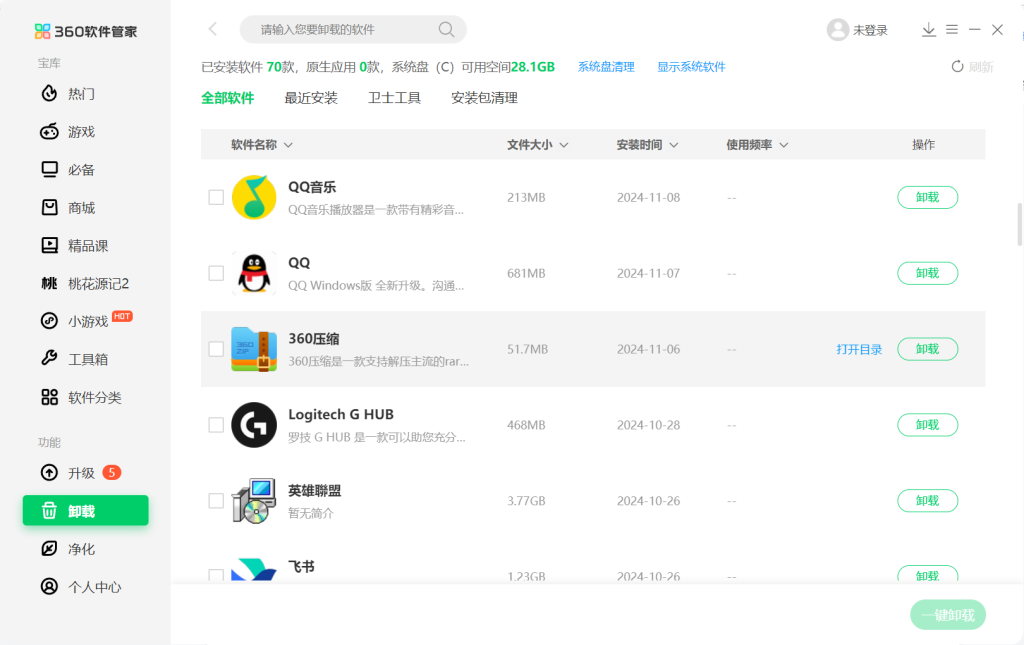Select the 必备 monitor icon
Screen dimensions: 1024x645
pos(49,170)
